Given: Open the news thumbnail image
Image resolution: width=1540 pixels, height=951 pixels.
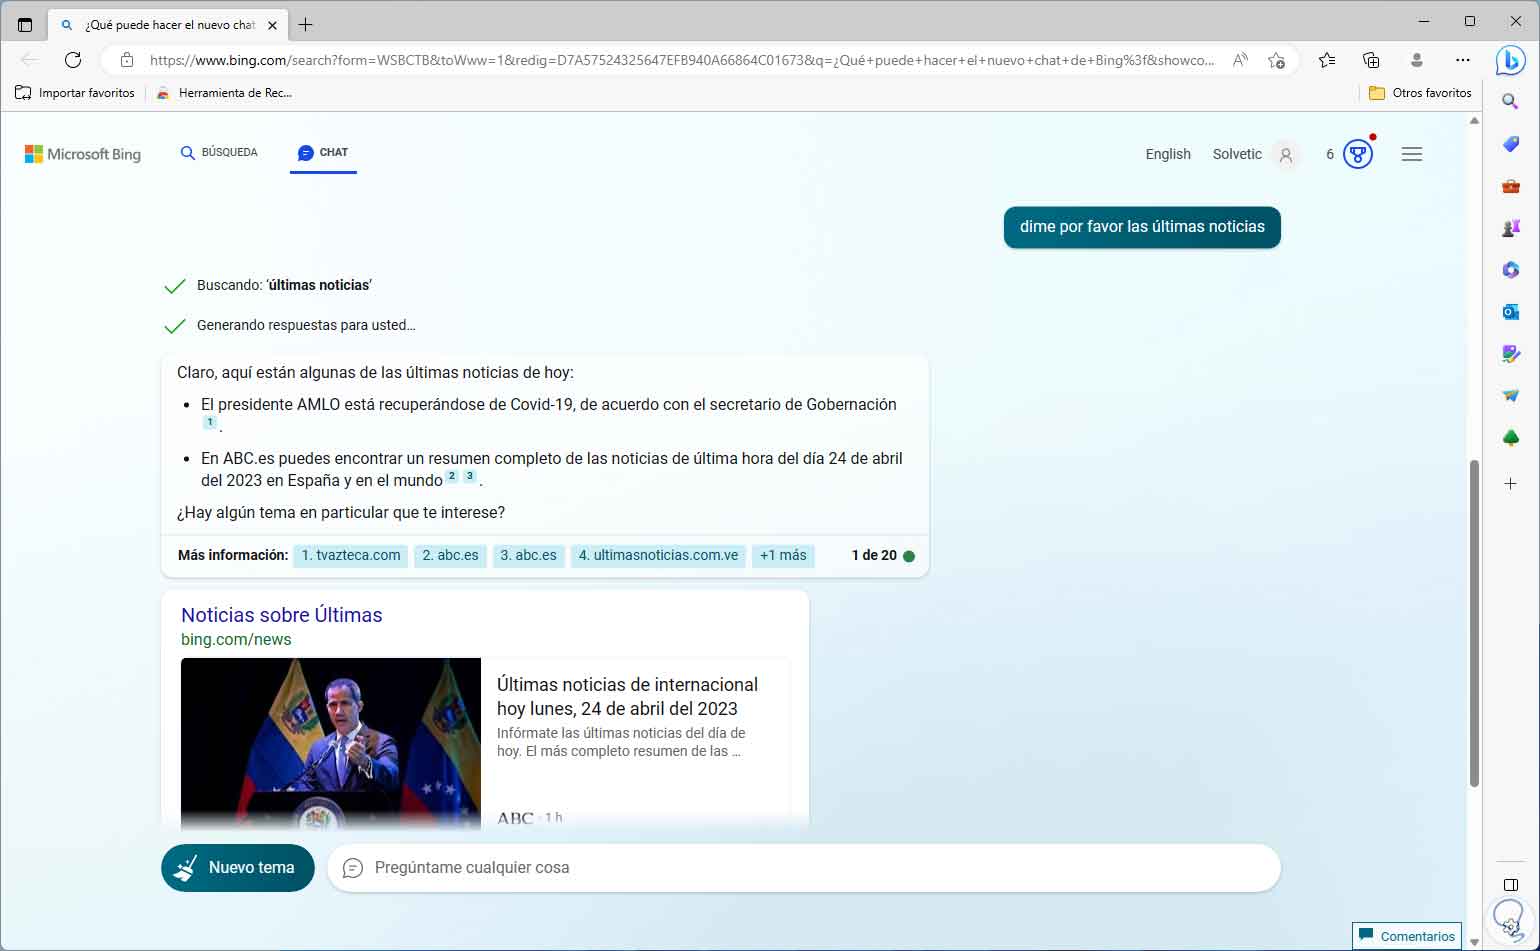Looking at the screenshot, I should point(331,743).
